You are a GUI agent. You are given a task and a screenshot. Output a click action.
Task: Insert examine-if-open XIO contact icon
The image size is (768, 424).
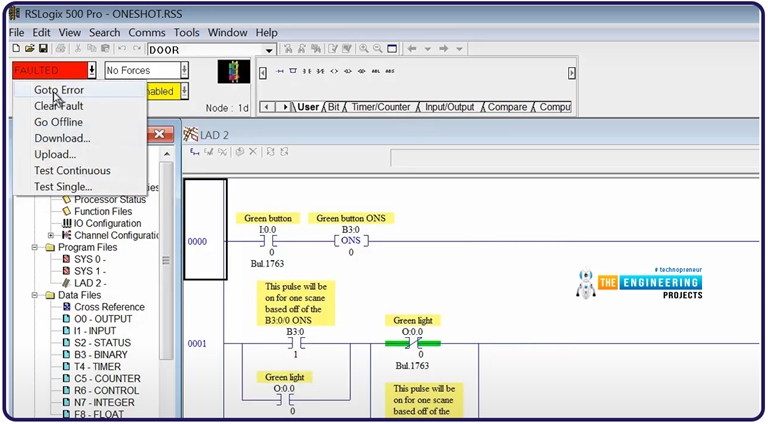pyautogui.click(x=320, y=71)
